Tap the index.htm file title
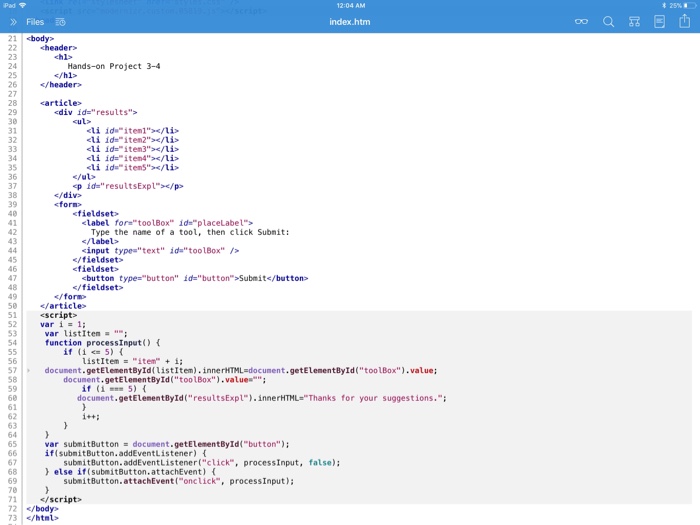700x525 pixels. click(x=350, y=22)
